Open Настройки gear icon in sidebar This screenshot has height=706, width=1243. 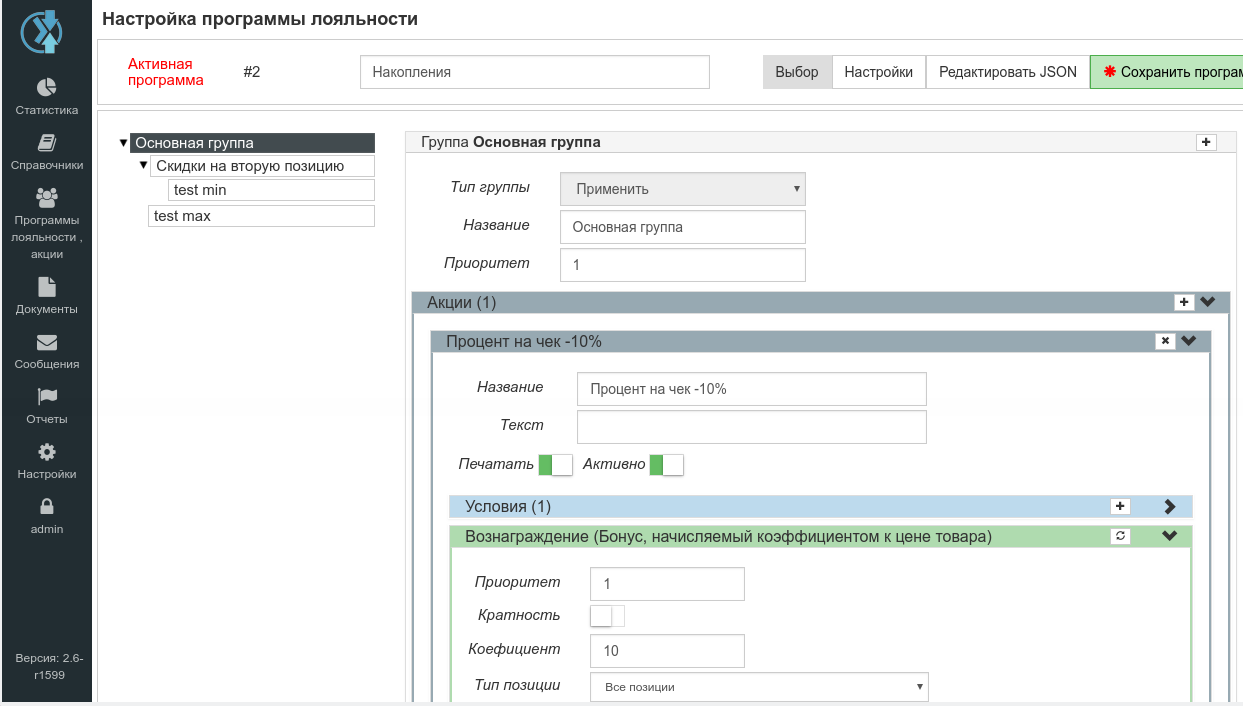pos(47,452)
